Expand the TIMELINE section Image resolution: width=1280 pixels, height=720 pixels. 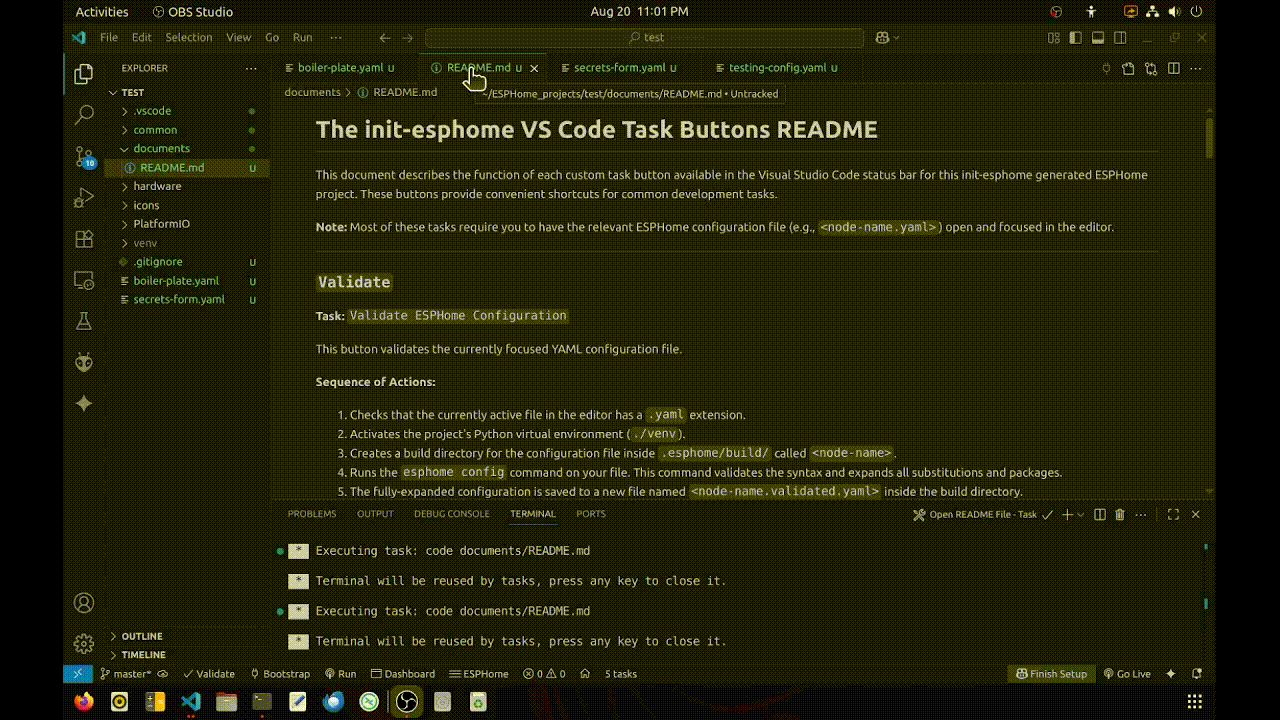pyautogui.click(x=144, y=655)
